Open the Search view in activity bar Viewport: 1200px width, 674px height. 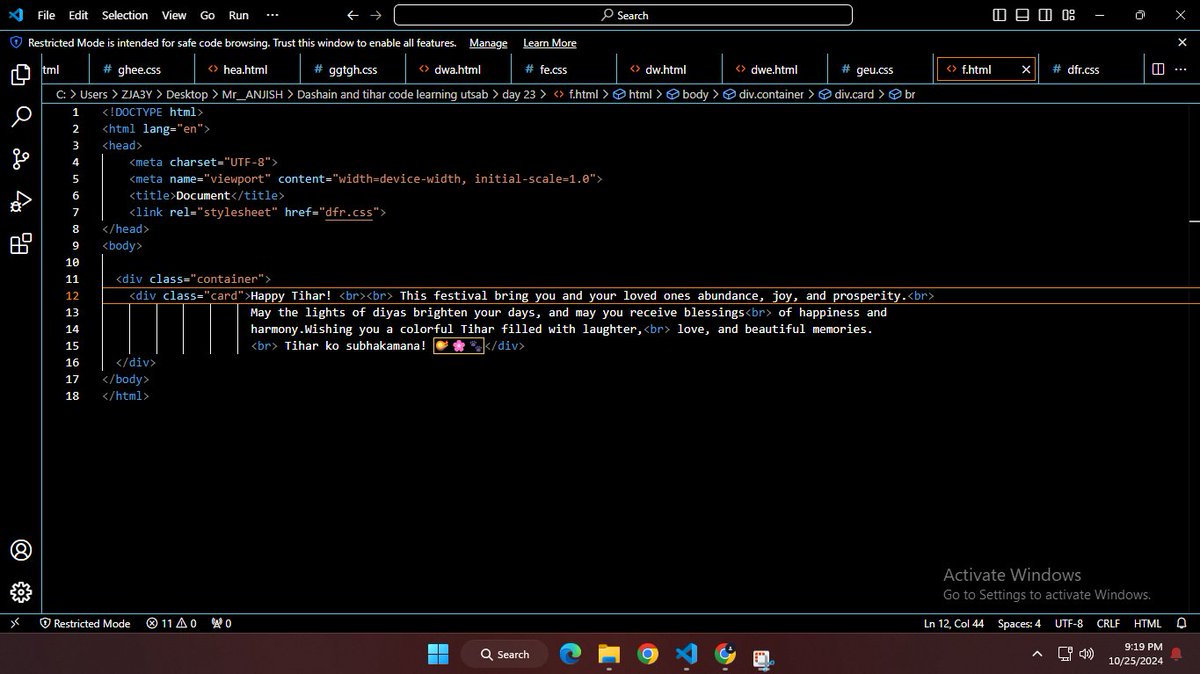pyautogui.click(x=20, y=117)
